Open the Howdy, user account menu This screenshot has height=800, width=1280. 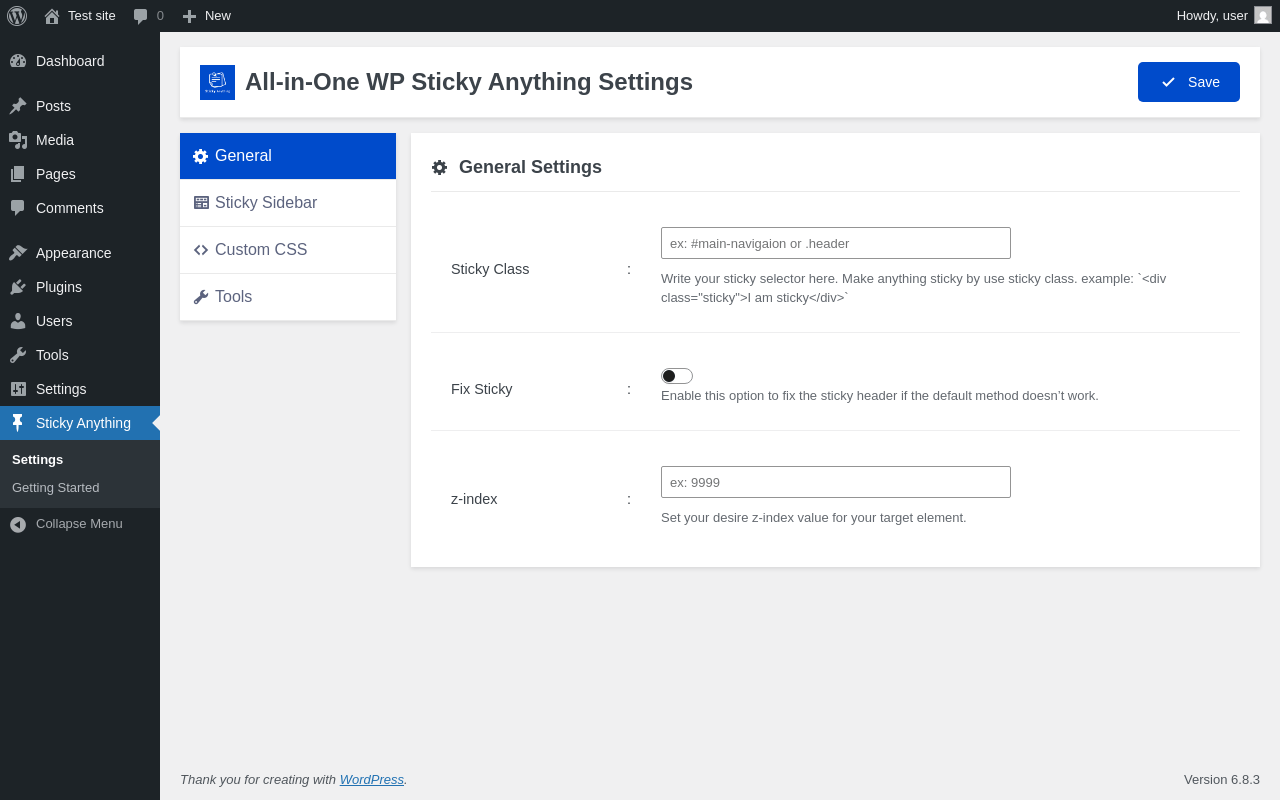click(1212, 16)
